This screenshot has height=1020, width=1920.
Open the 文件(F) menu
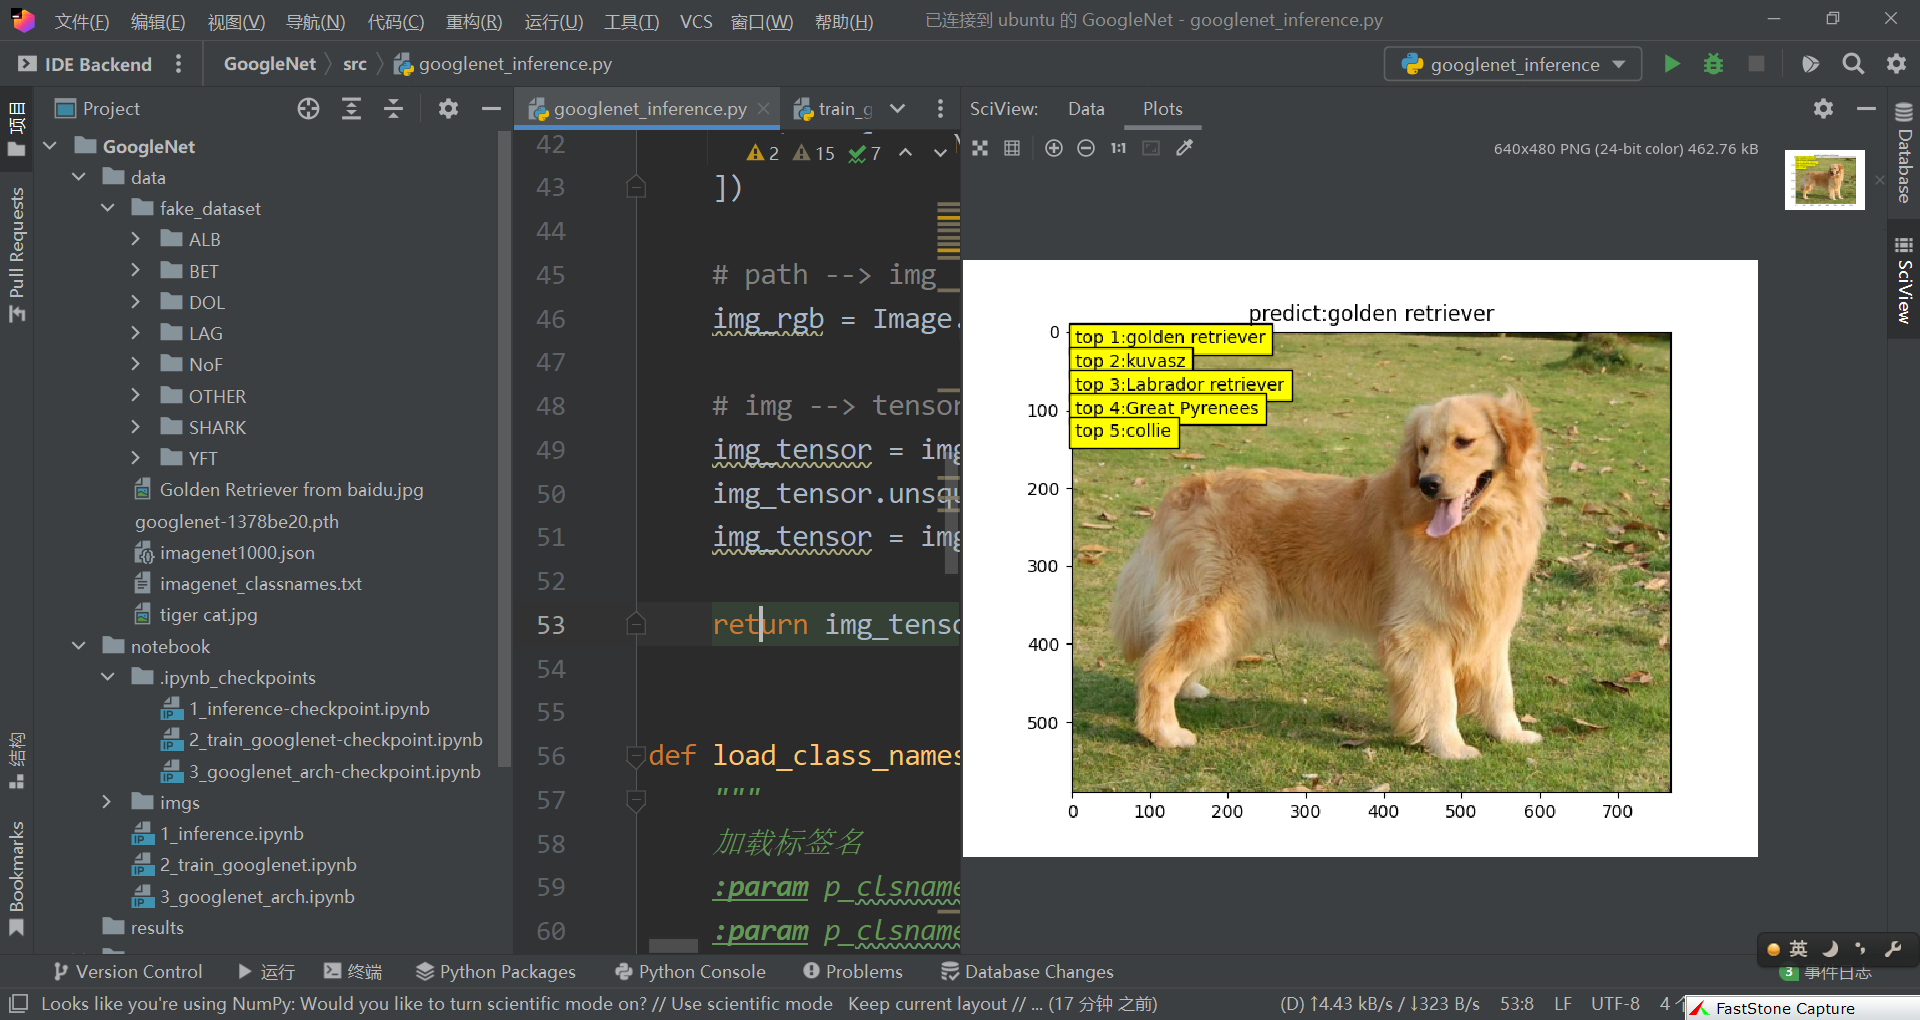pyautogui.click(x=82, y=21)
